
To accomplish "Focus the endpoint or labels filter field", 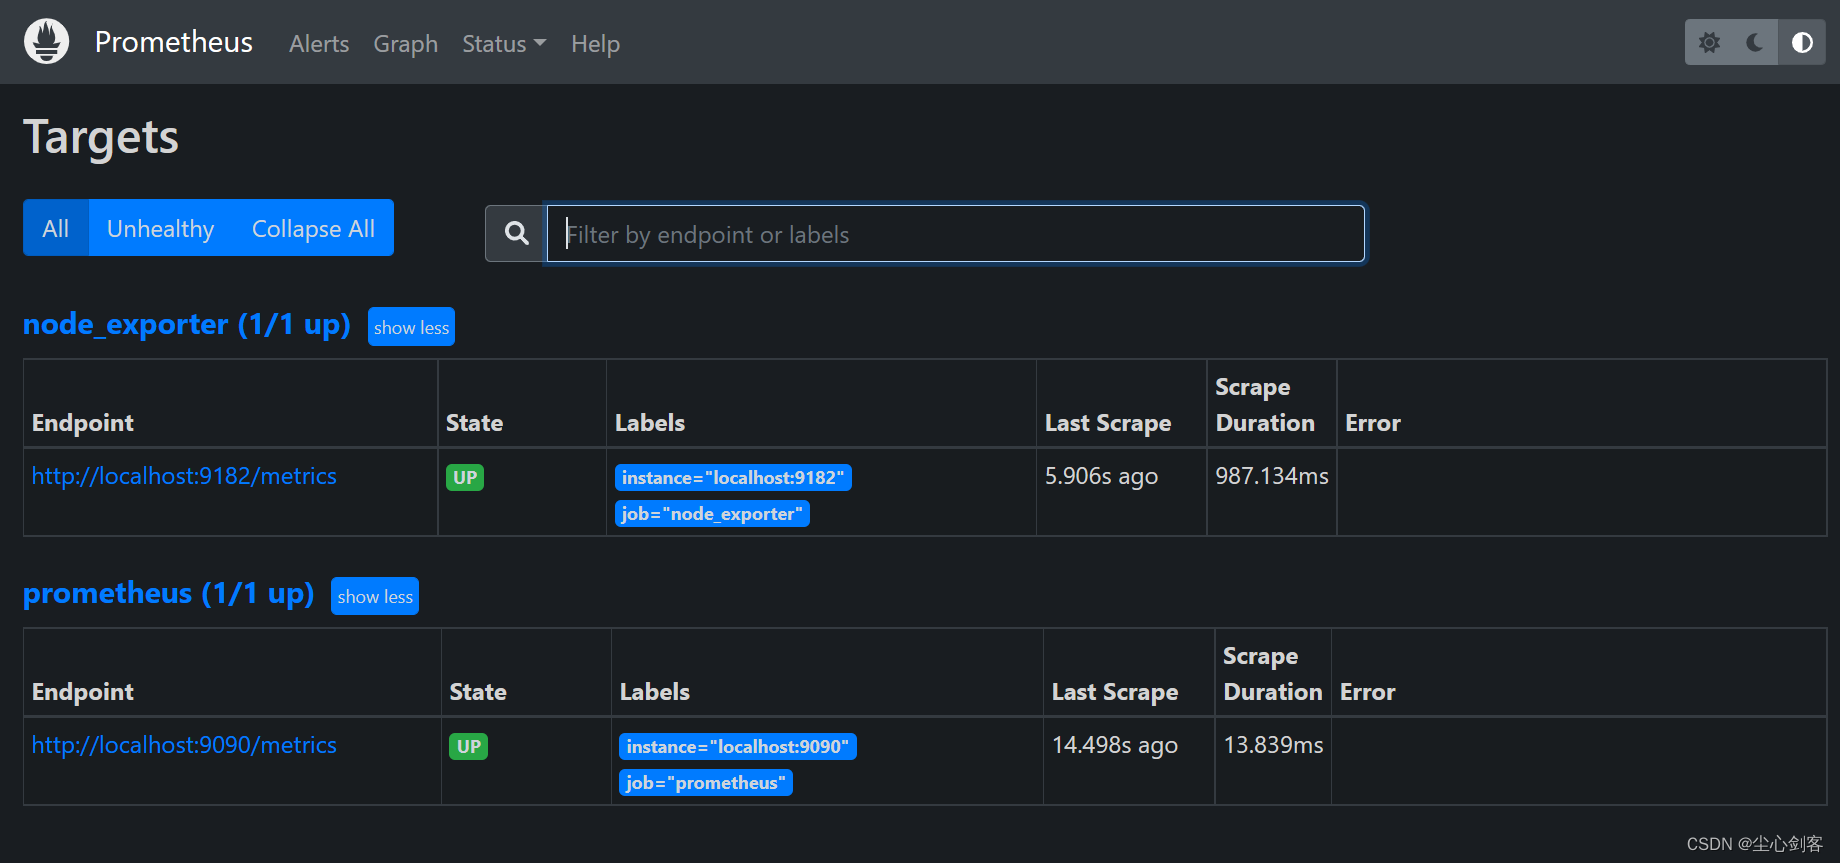I will click(955, 234).
